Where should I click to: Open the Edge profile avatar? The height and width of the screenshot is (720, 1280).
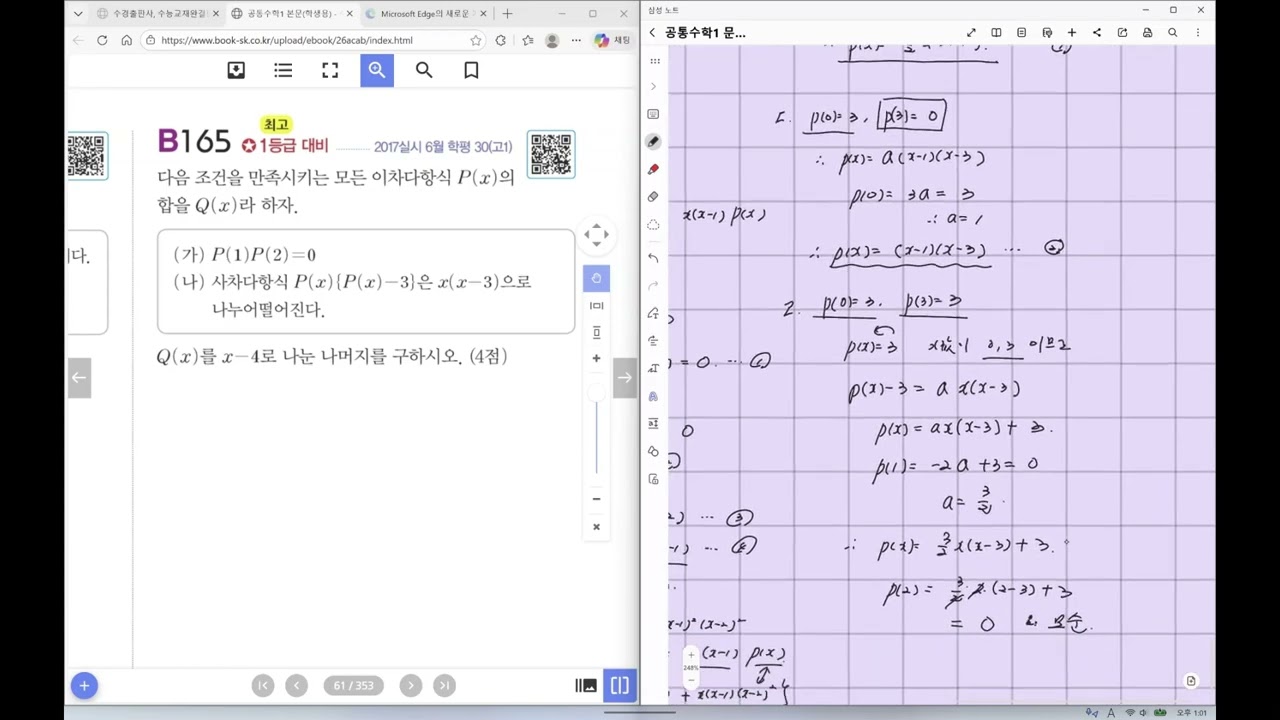click(x=552, y=40)
